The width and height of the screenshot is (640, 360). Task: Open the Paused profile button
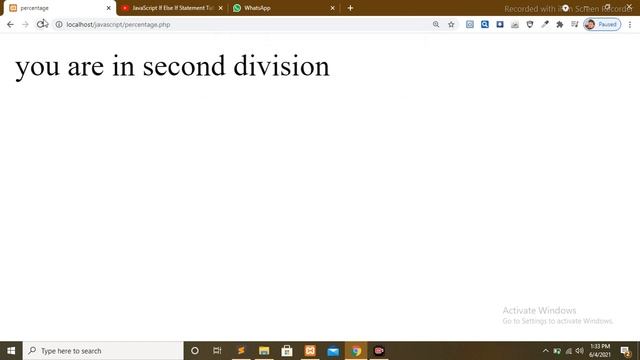(602, 24)
